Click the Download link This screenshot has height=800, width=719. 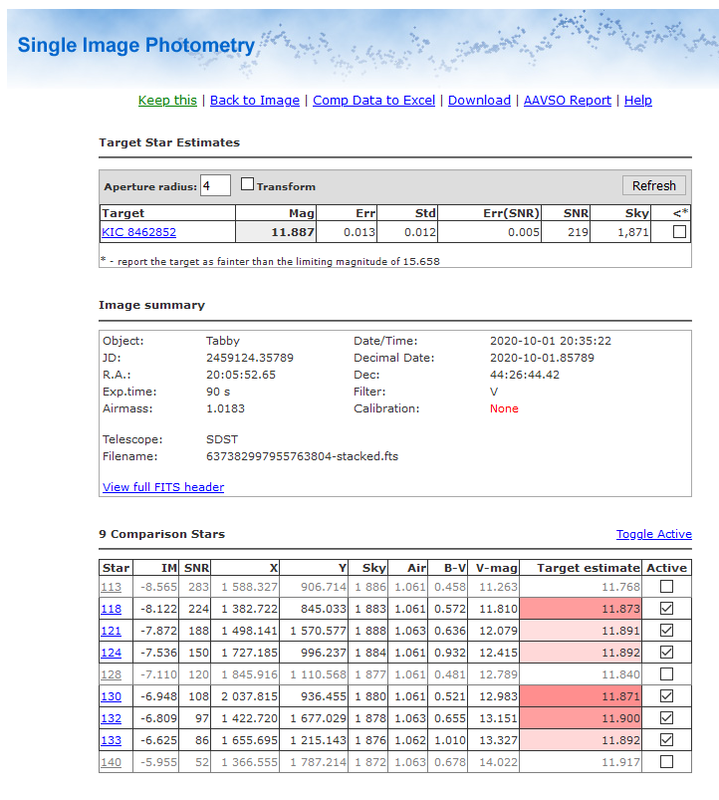[479, 101]
